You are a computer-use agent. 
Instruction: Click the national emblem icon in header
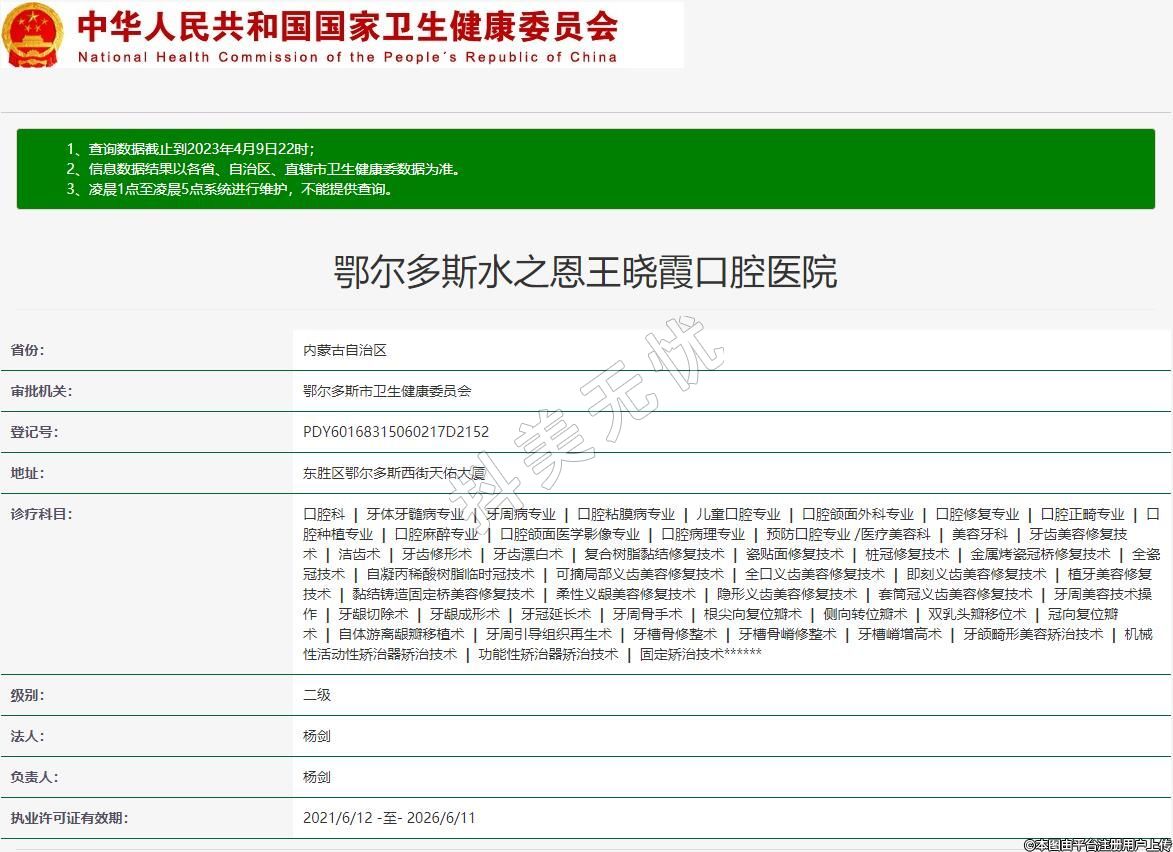click(x=32, y=35)
